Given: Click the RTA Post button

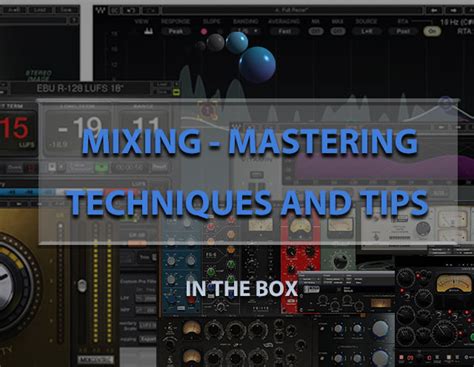Looking at the screenshot, I should coord(403,31).
